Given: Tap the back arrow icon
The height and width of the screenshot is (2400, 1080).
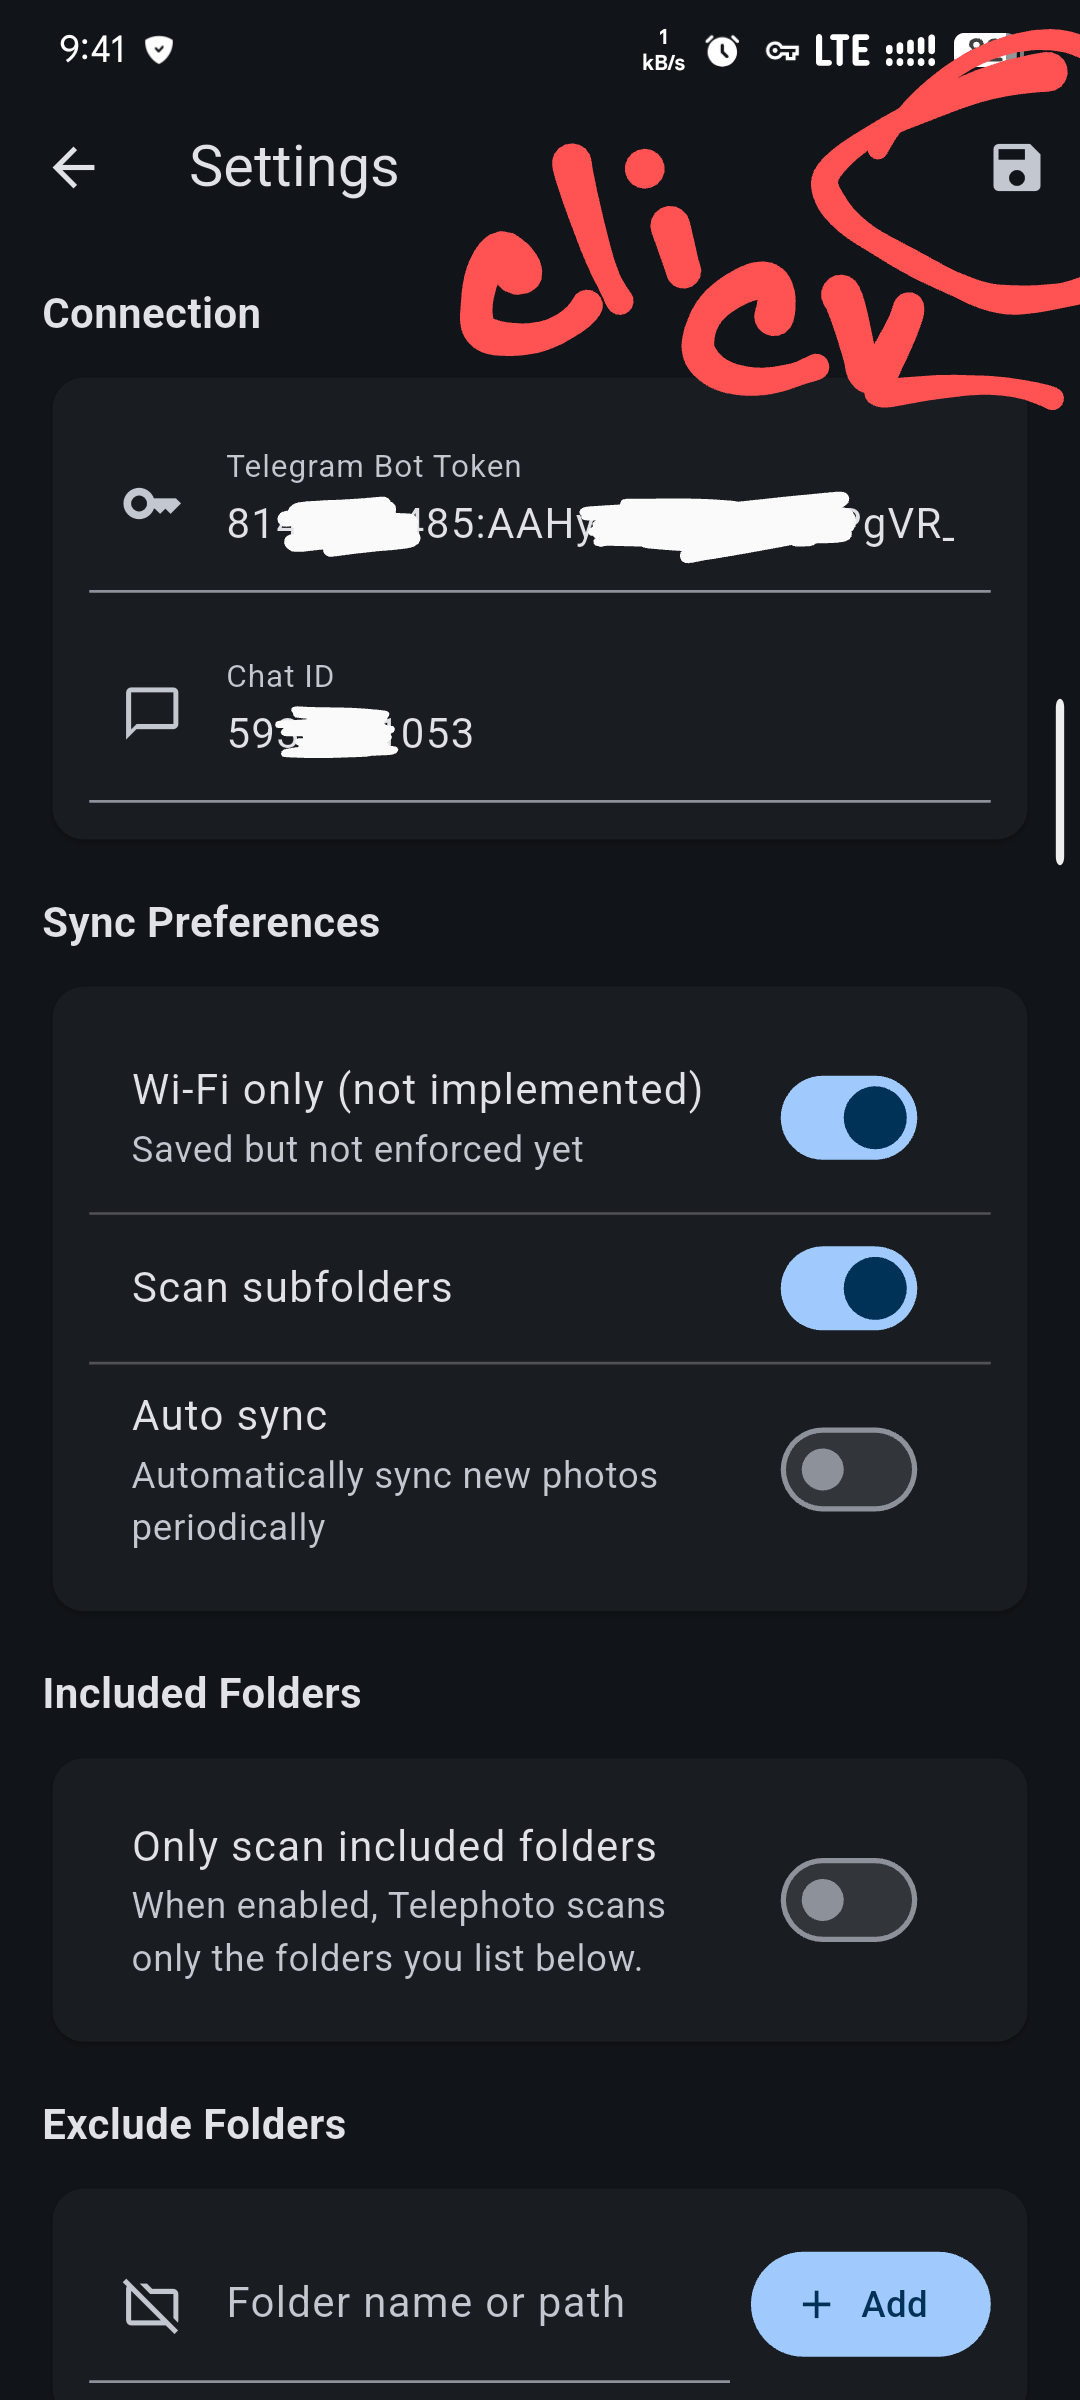Looking at the screenshot, I should (74, 167).
